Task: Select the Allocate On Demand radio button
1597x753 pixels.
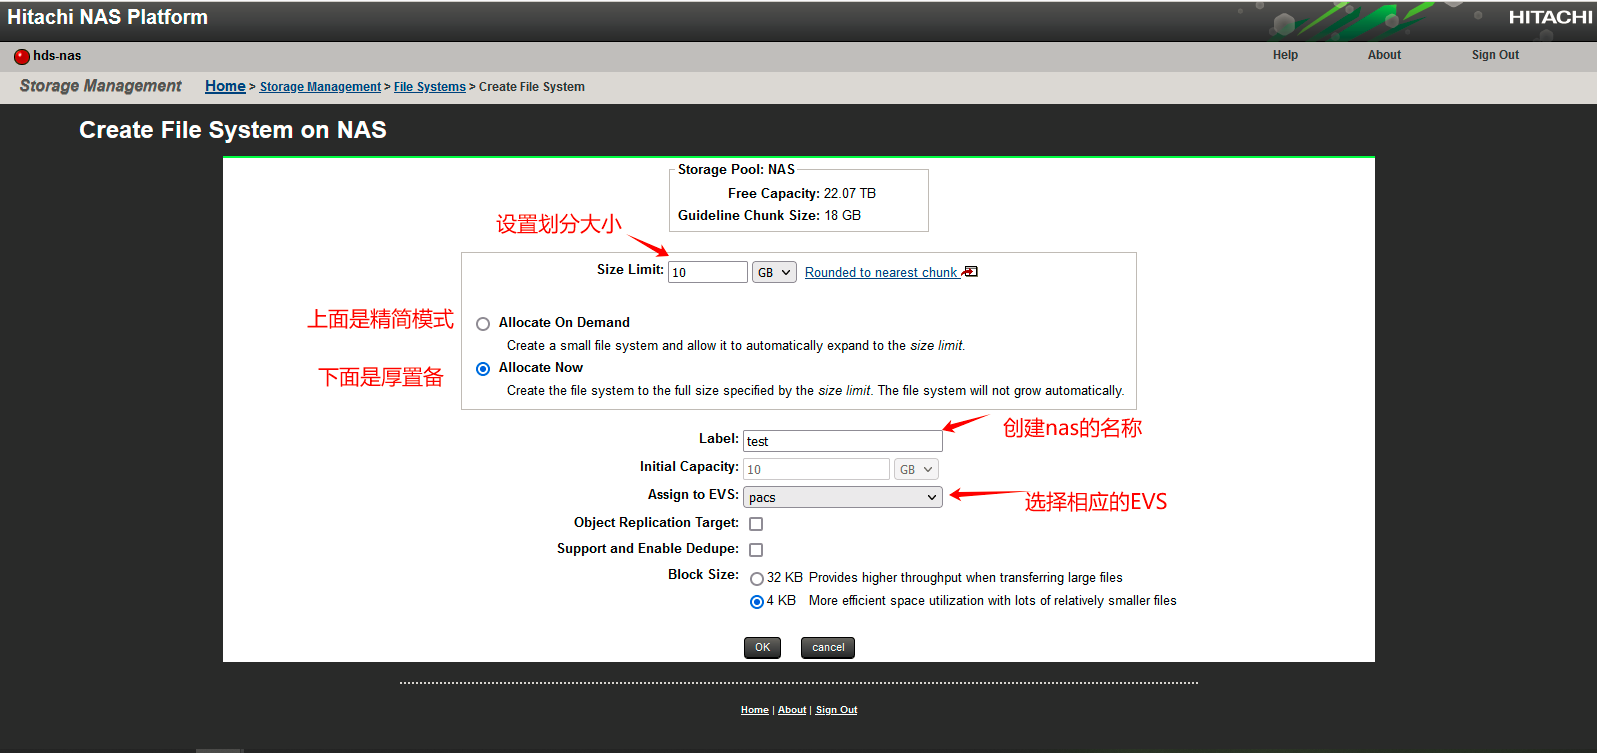Action: coord(483,324)
